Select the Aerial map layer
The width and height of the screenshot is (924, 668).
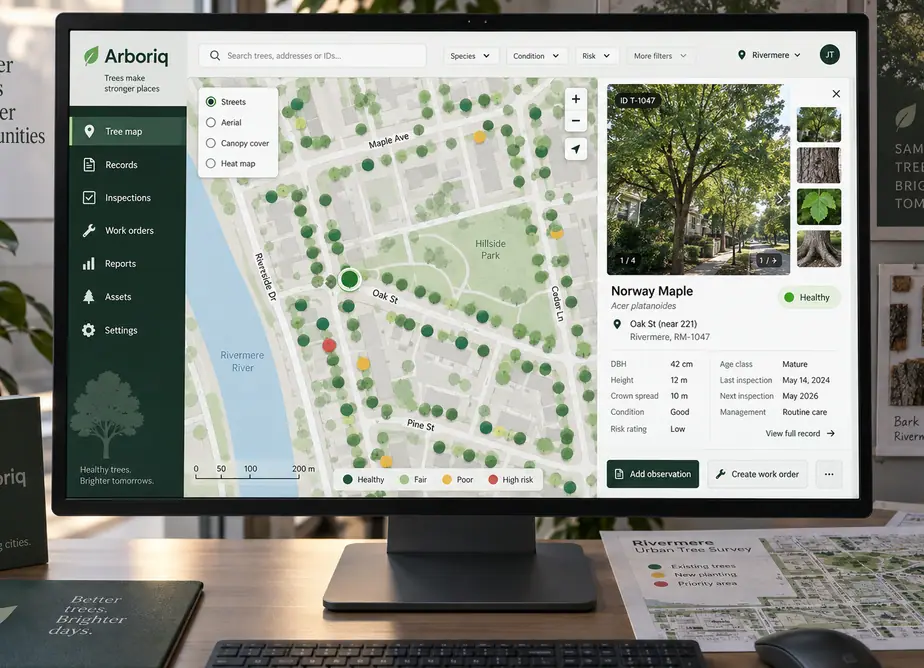point(211,123)
